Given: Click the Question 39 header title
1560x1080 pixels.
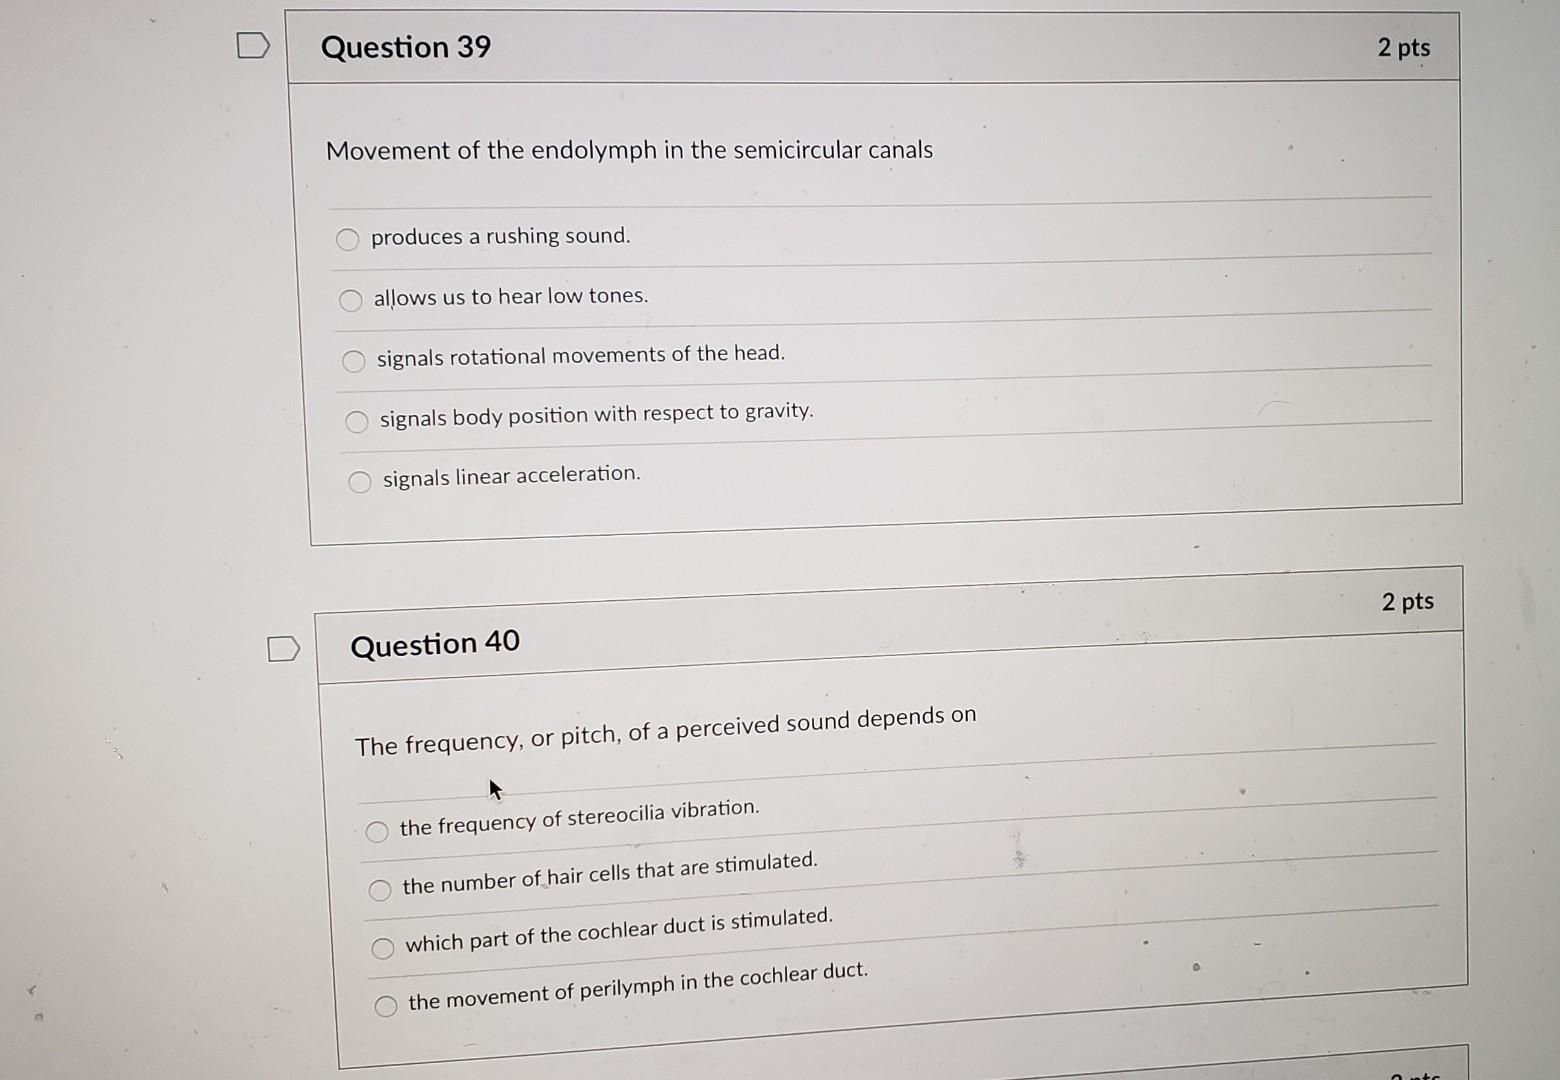Looking at the screenshot, I should click(x=406, y=47).
